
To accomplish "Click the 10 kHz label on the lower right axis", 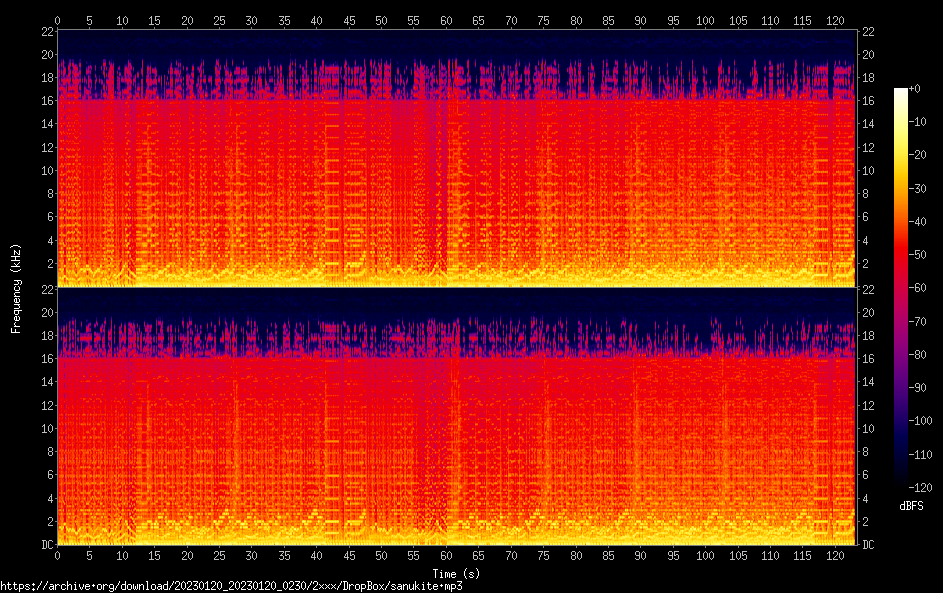I will pyautogui.click(x=869, y=428).
